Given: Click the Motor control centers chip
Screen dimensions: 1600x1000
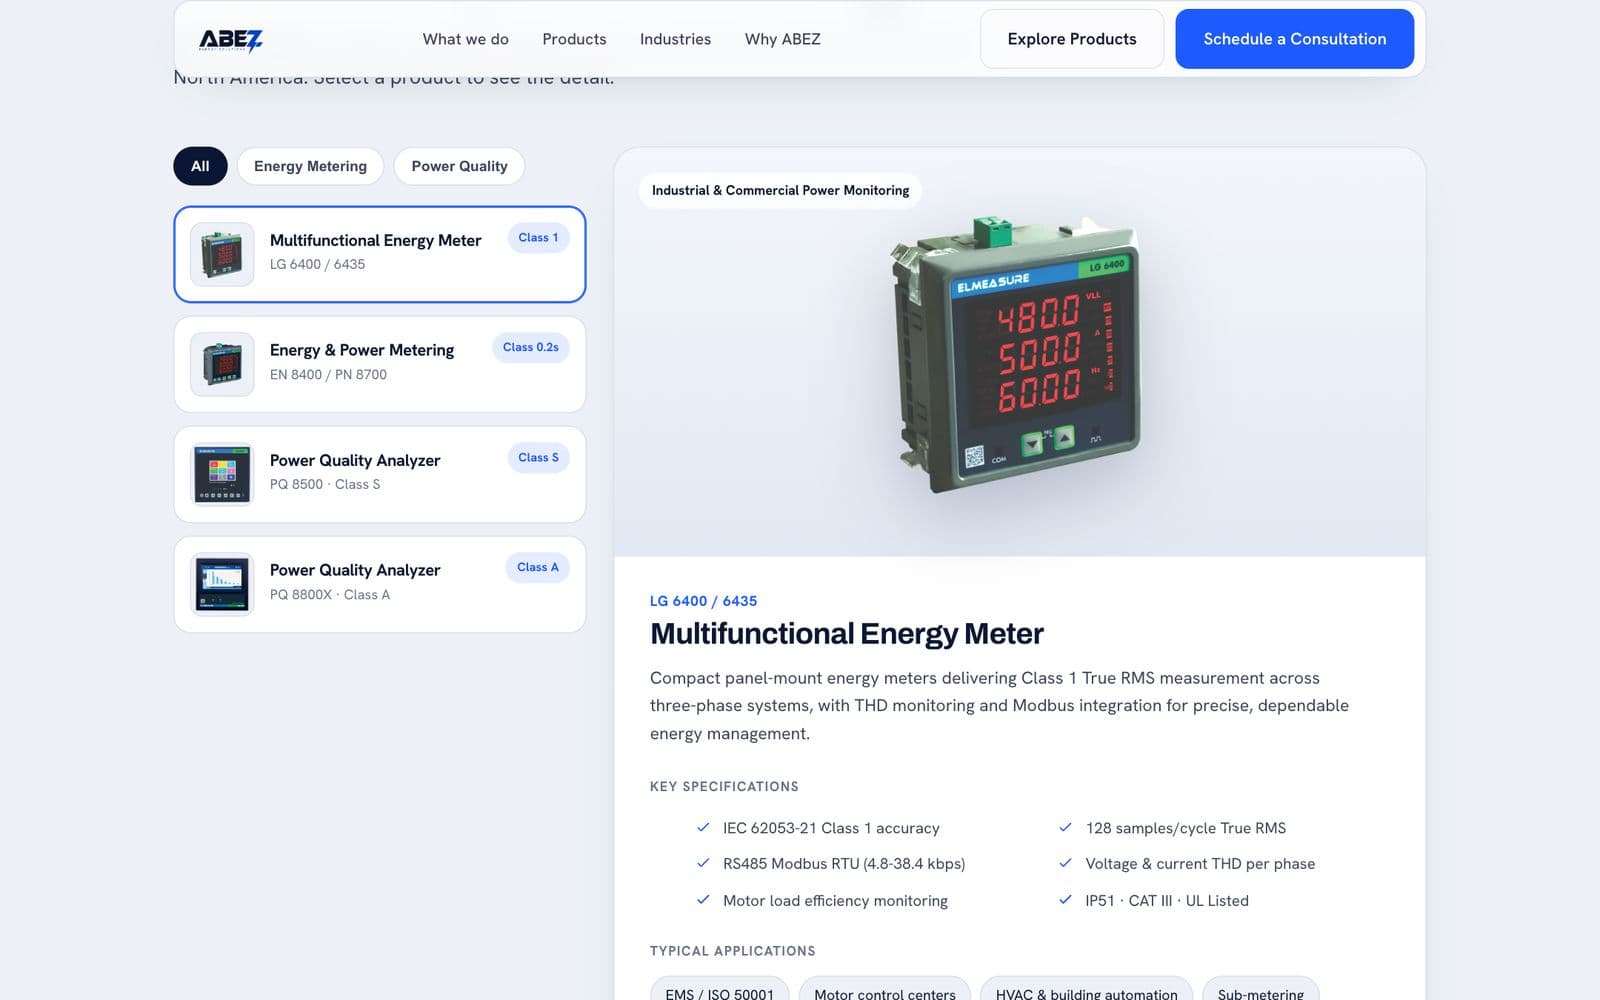Looking at the screenshot, I should 885,990.
